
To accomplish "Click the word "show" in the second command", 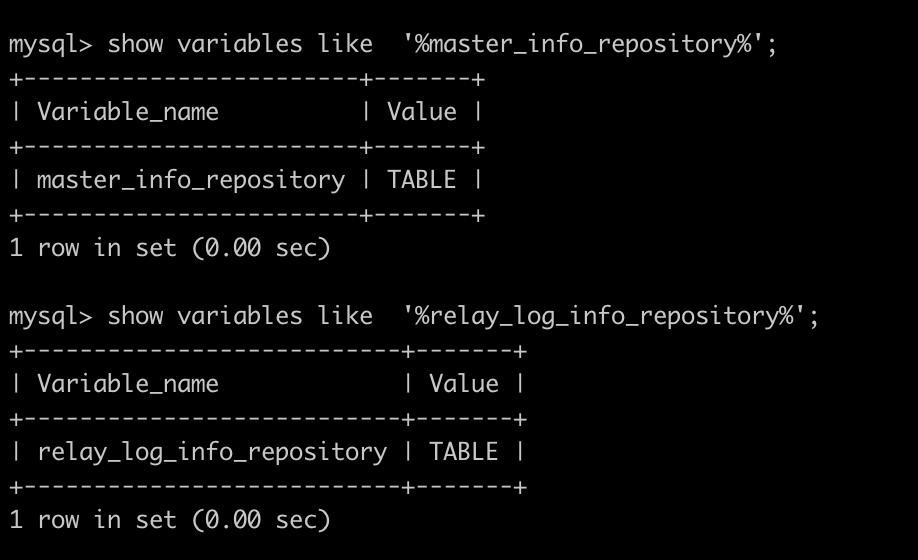I will [x=134, y=316].
